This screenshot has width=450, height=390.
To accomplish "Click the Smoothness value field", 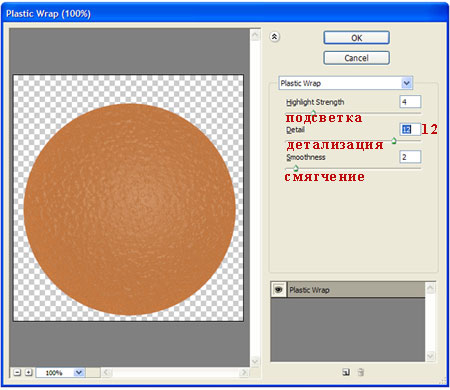I will pyautogui.click(x=410, y=157).
